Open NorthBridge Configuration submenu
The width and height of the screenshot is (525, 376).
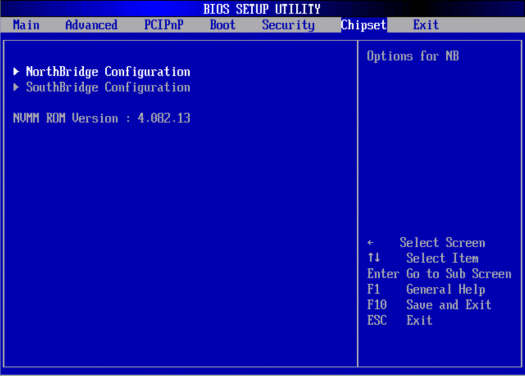coord(108,72)
